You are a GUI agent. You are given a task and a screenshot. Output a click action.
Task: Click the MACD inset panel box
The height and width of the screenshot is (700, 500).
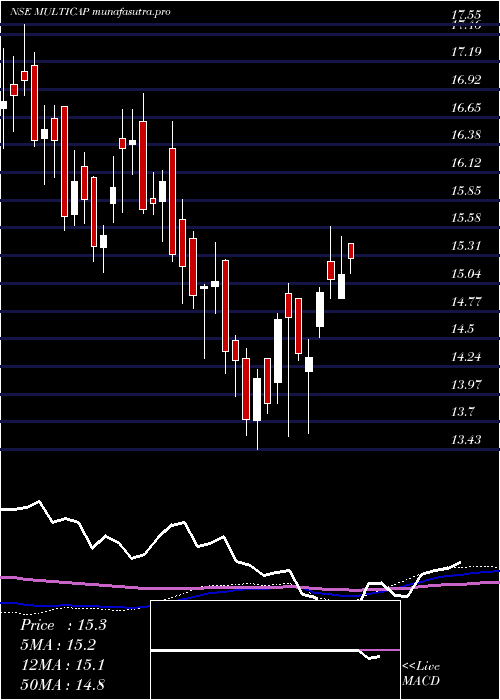(x=275, y=650)
